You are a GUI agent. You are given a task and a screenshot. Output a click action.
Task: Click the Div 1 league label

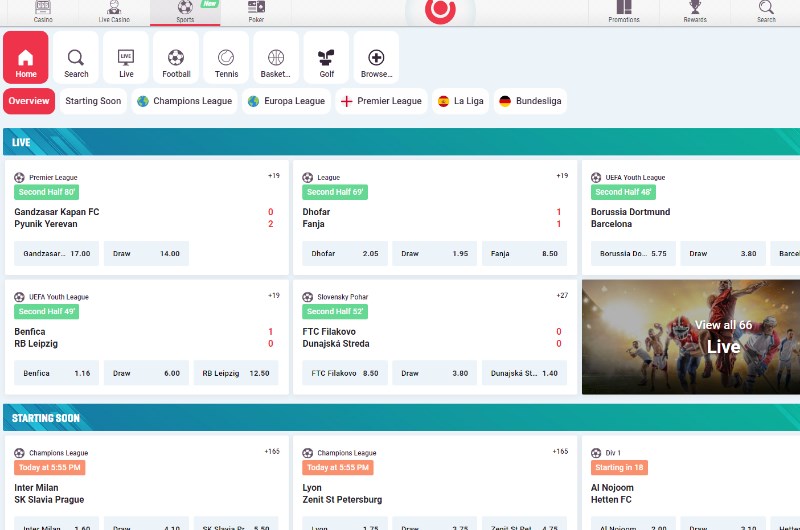(x=613, y=453)
